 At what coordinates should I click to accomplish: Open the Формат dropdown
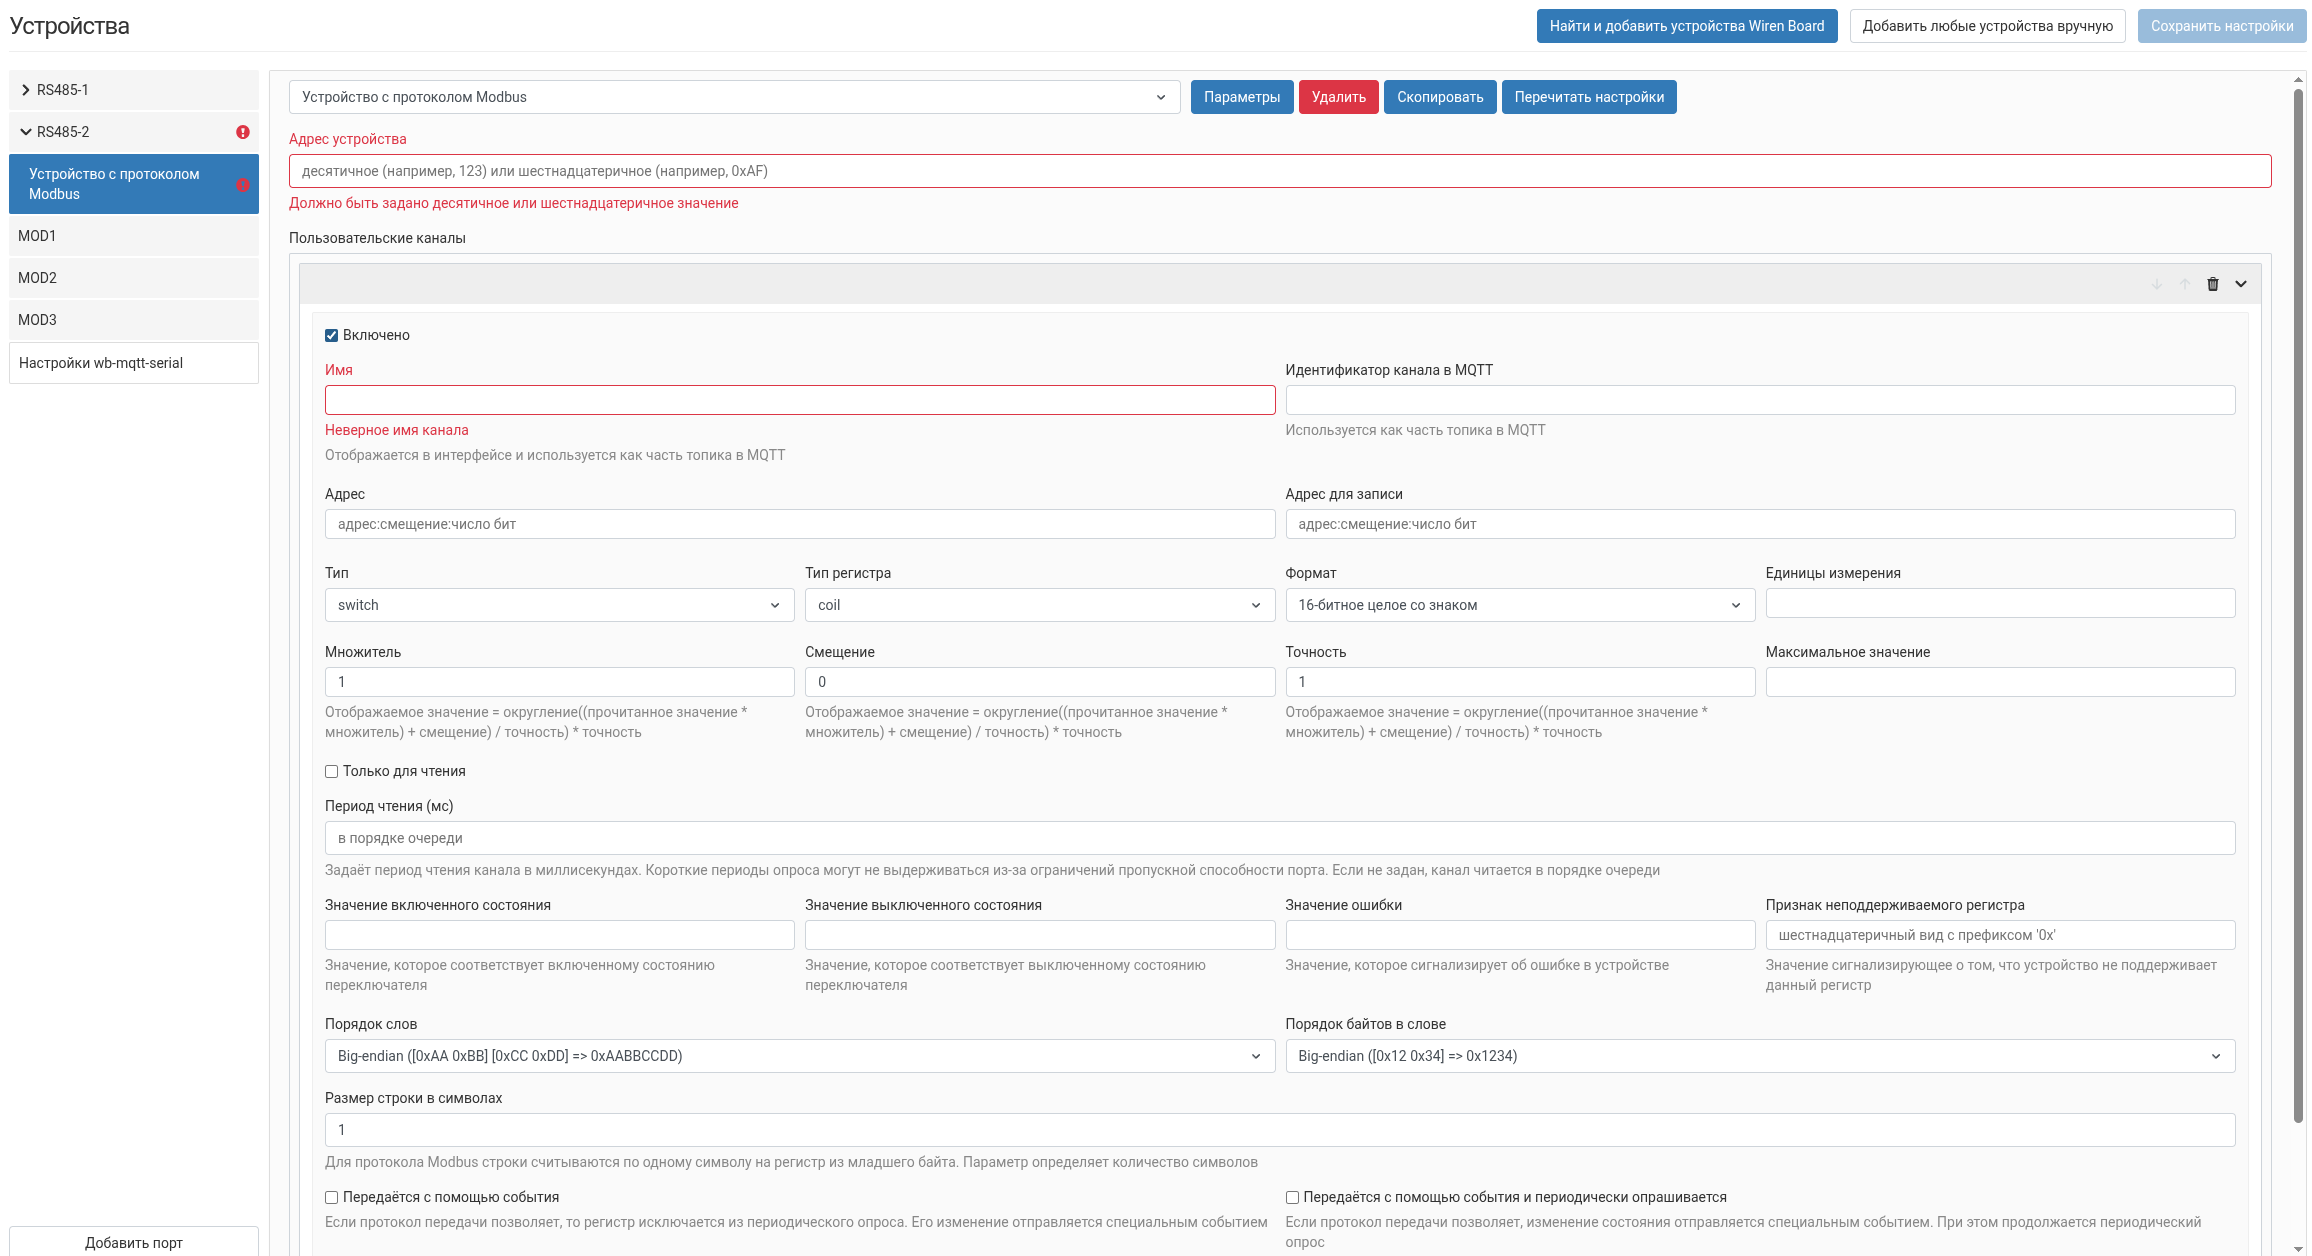1520,605
